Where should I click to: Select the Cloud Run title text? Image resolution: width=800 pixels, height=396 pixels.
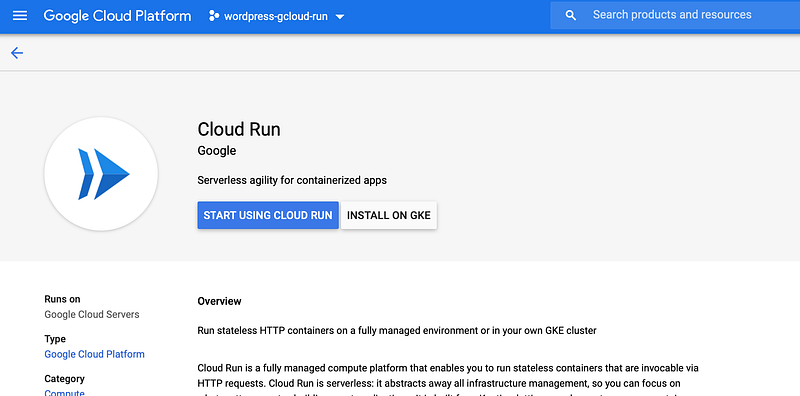(x=239, y=129)
